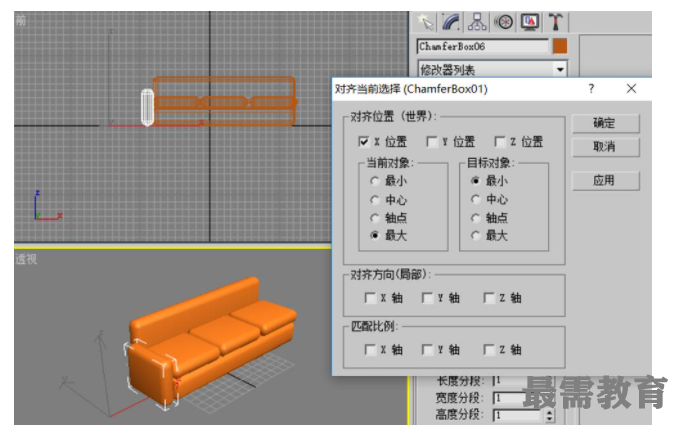Toggle the X 位置 checkbox
Viewport: 674px width, 432px height.
coord(364,141)
